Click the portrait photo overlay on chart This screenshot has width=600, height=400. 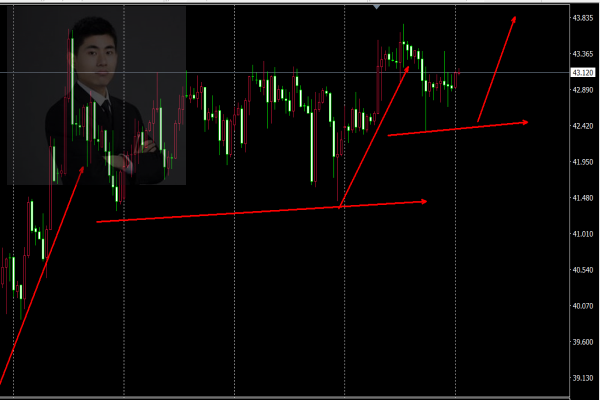click(x=96, y=95)
